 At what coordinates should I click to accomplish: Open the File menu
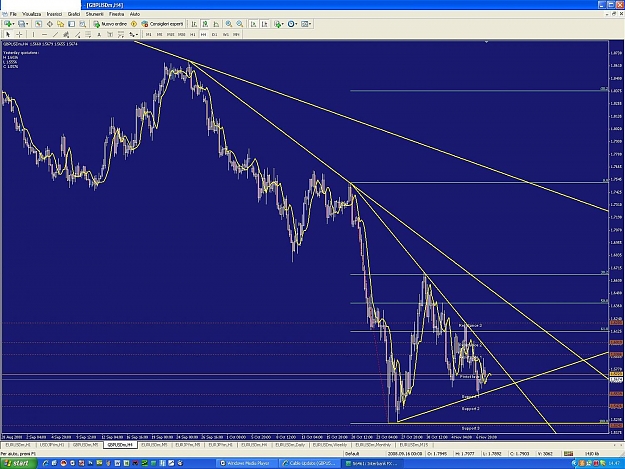[x=12, y=14]
